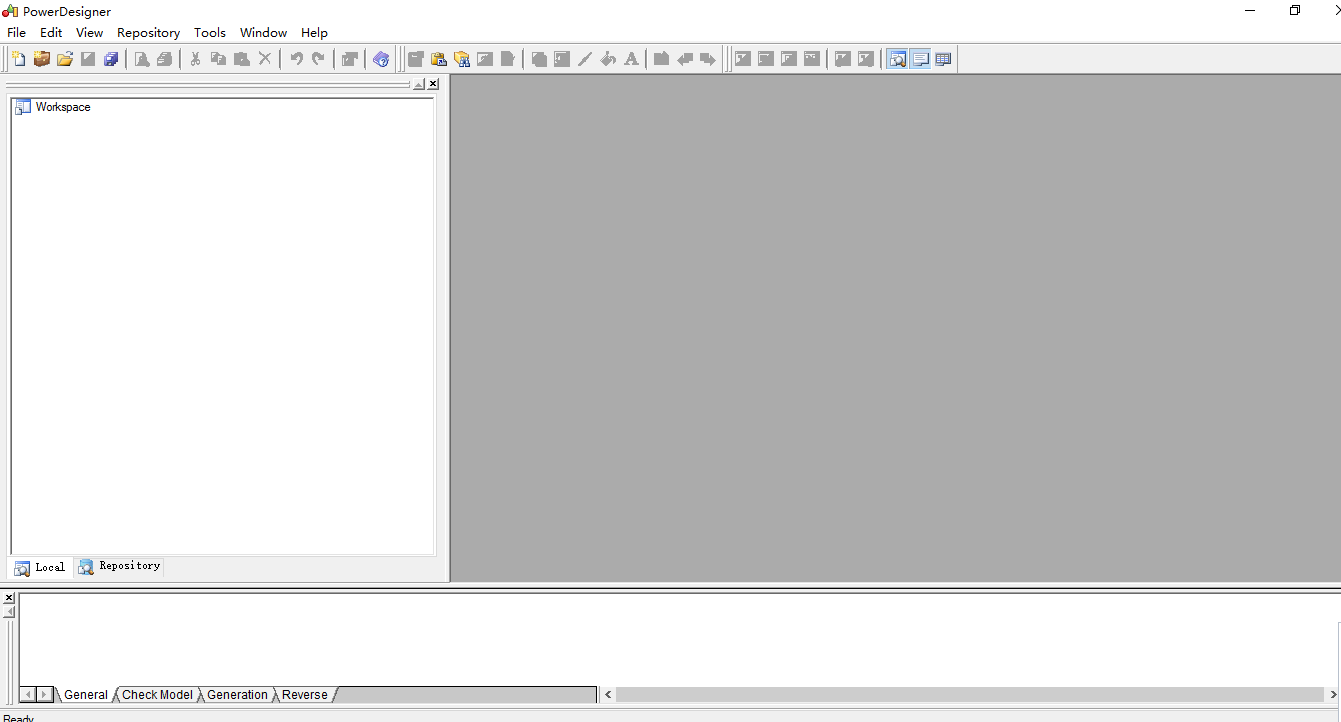Image resolution: width=1341 pixels, height=722 pixels.
Task: Click the output tabs scroll-left arrow
Action: [x=28, y=694]
